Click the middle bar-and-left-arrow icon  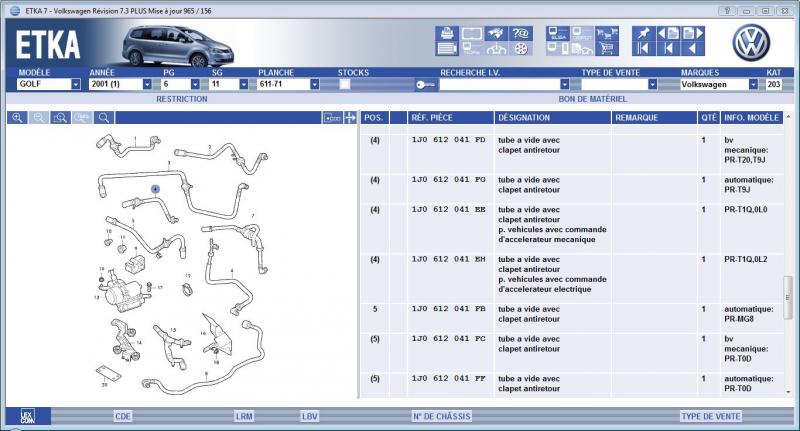[668, 48]
